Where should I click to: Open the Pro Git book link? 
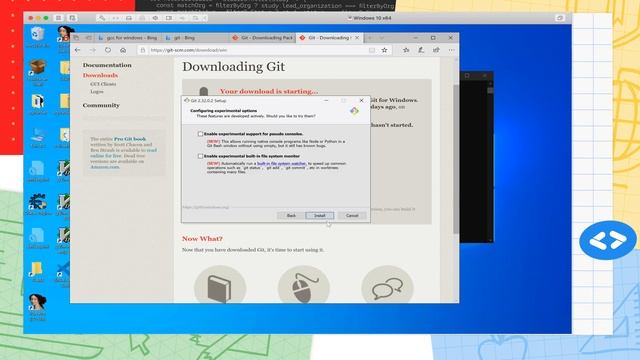pyautogui.click(x=130, y=139)
